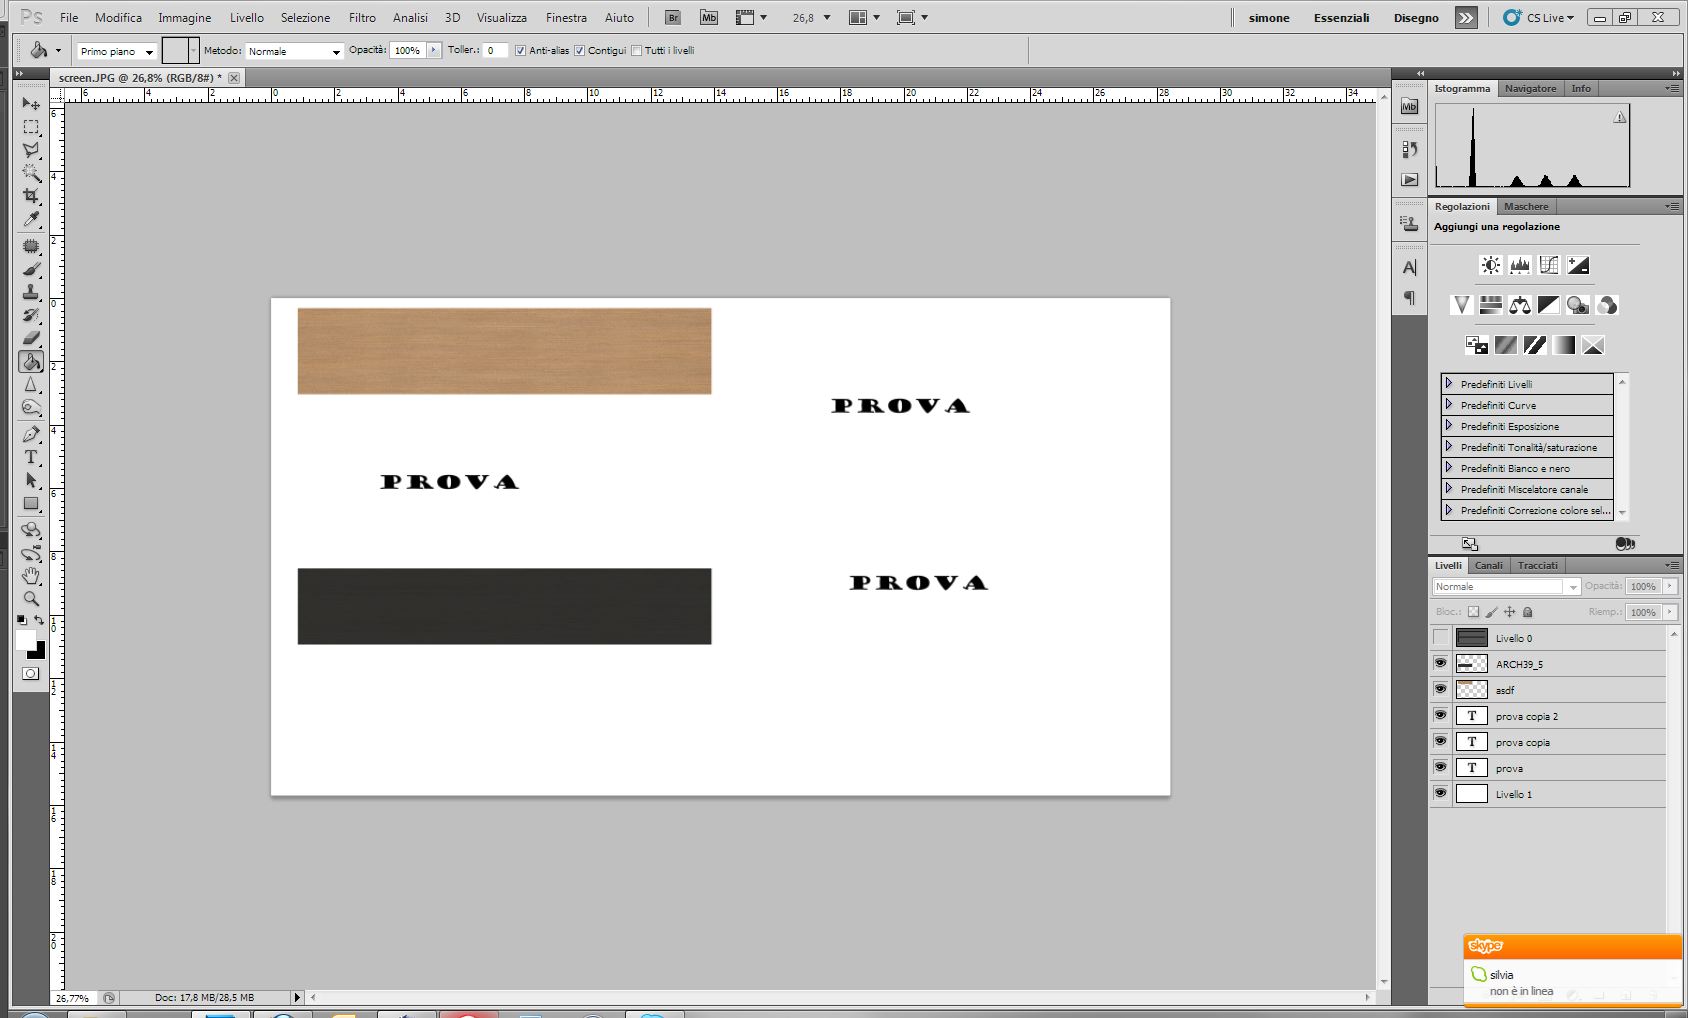Switch to the Disegno workspace
This screenshot has width=1688, height=1018.
[1416, 18]
